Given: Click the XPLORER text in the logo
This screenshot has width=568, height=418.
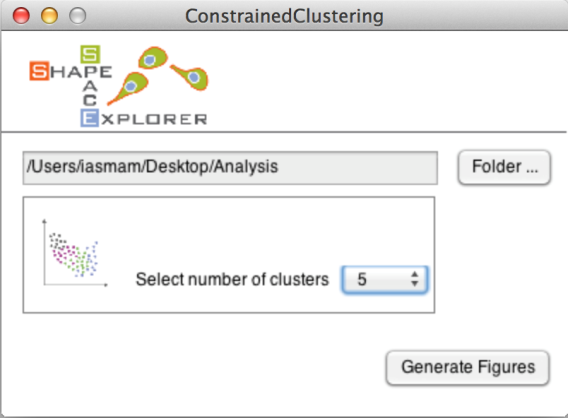Looking at the screenshot, I should 154,119.
